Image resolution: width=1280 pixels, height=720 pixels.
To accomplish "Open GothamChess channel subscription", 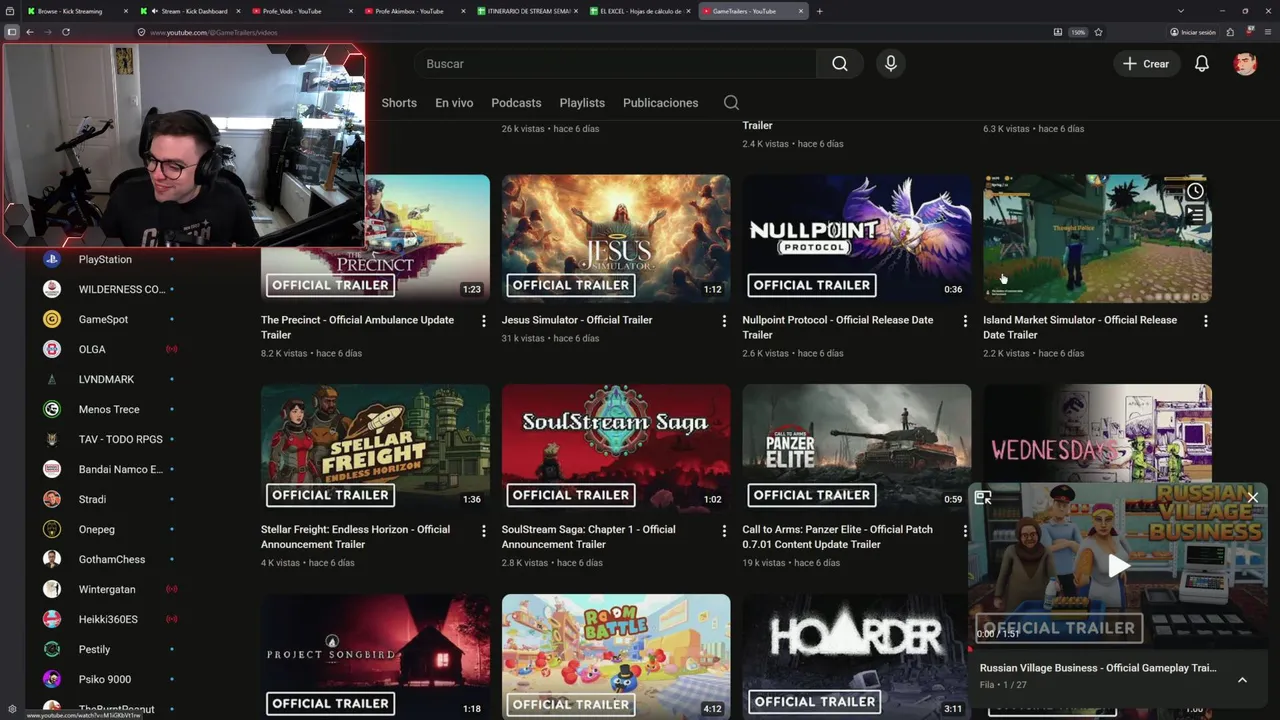I will [110, 559].
